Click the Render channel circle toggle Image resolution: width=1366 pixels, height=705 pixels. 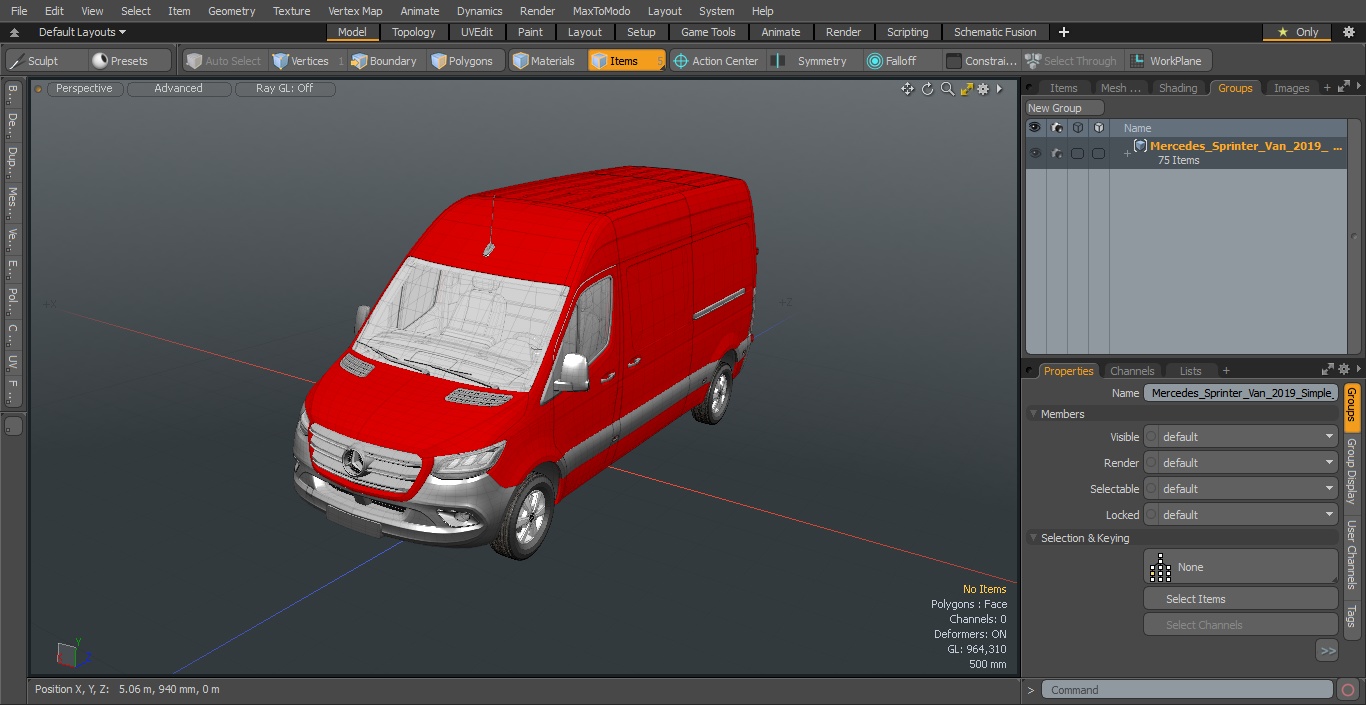pyautogui.click(x=1151, y=463)
